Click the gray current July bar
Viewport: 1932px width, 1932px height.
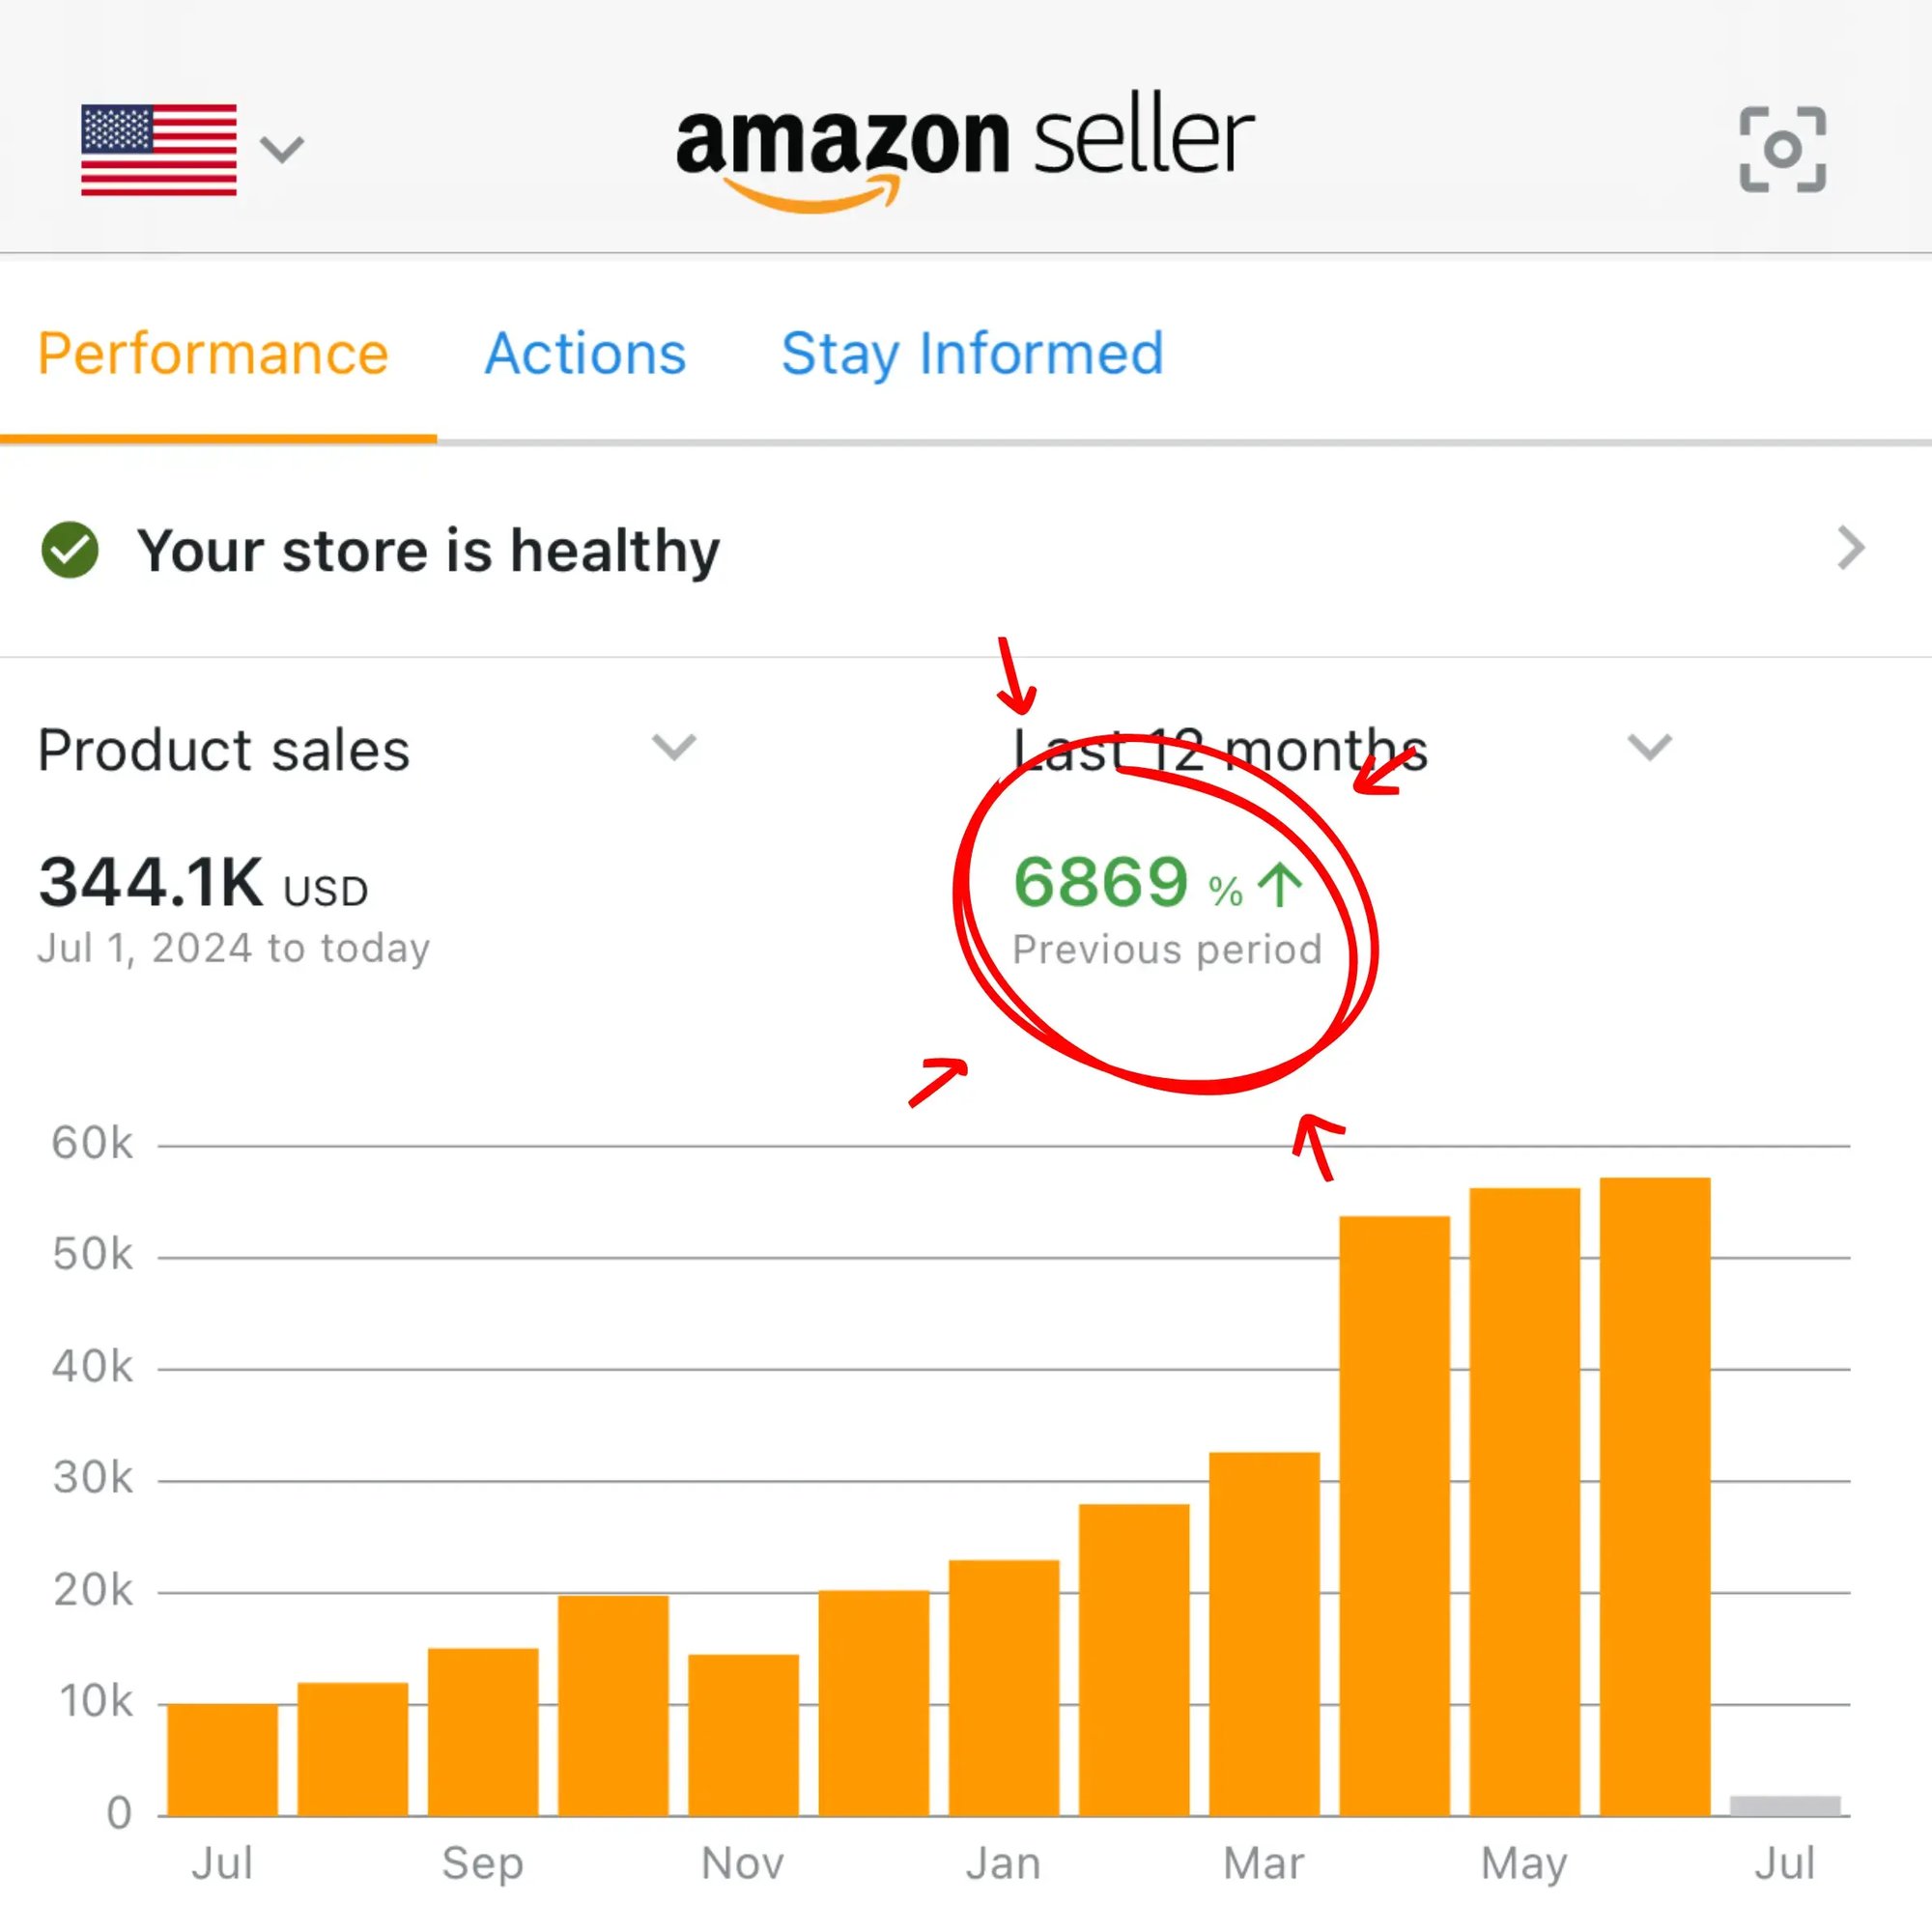click(x=1785, y=1805)
